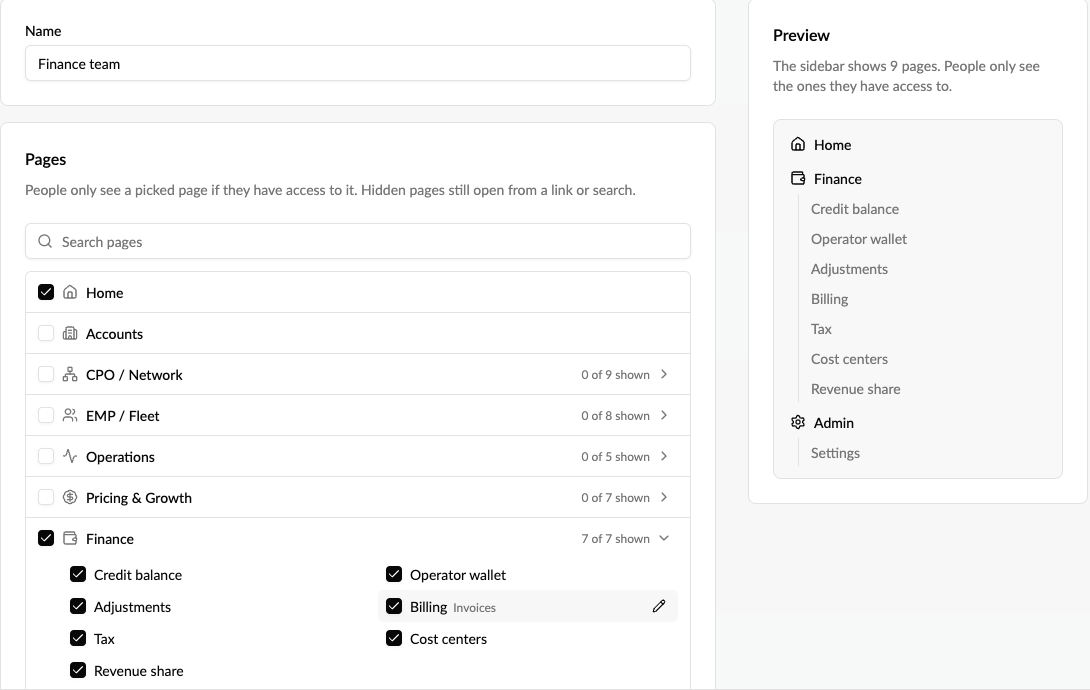
Task: Select Home in the Preview sidebar
Action: (833, 145)
